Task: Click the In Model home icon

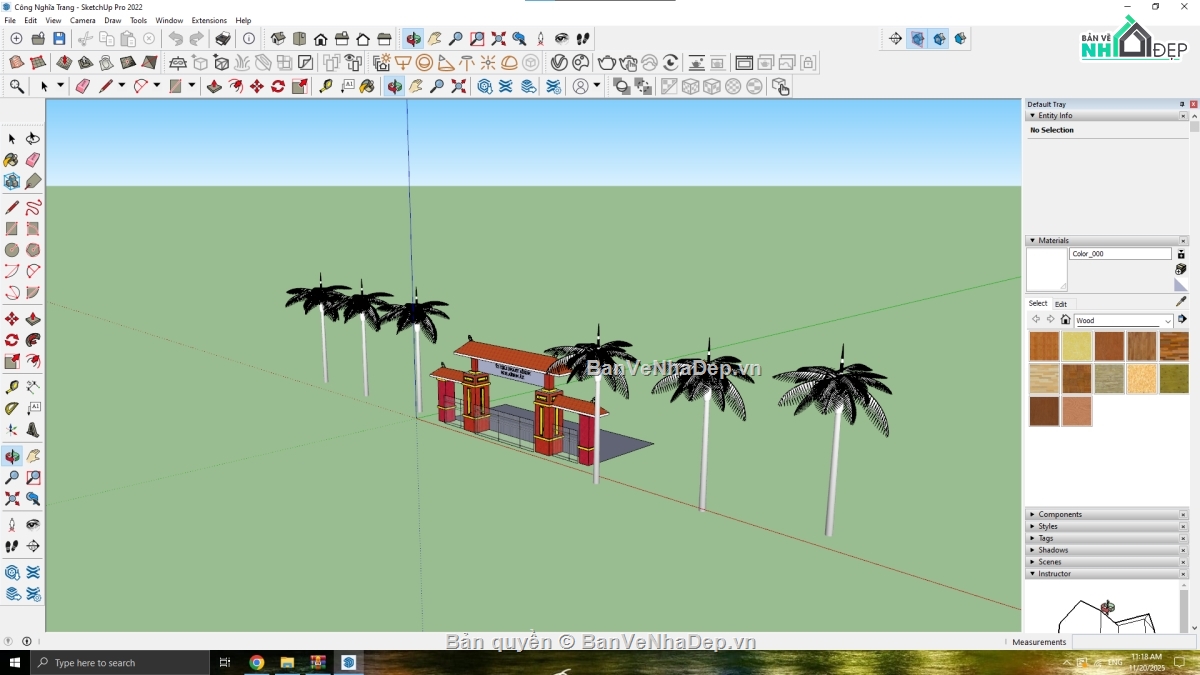Action: 1066,320
